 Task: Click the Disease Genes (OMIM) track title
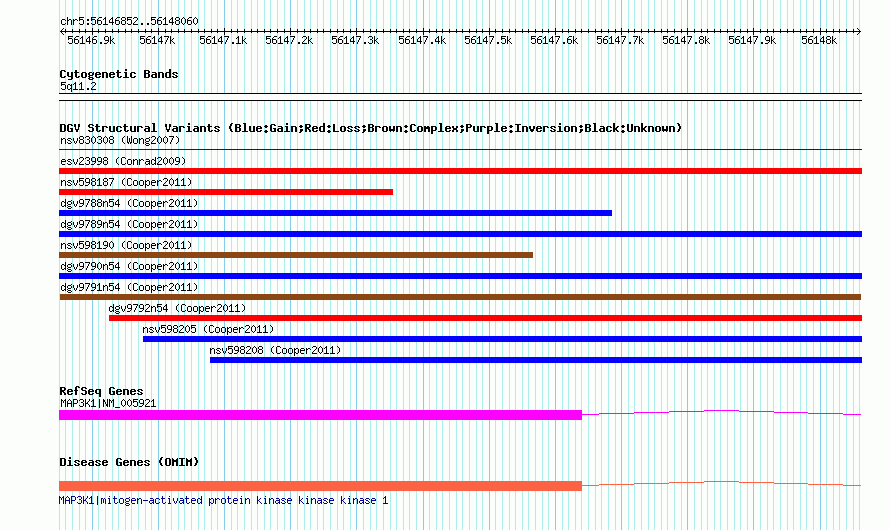[x=129, y=462]
